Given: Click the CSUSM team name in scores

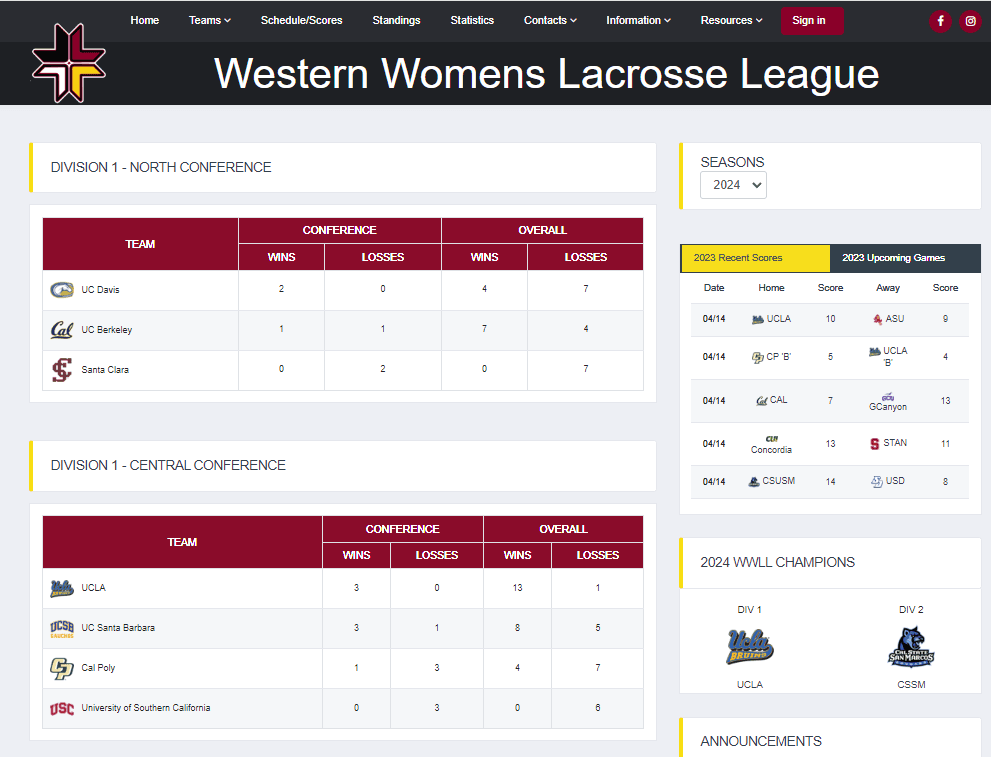Looking at the screenshot, I should pyautogui.click(x=779, y=481).
